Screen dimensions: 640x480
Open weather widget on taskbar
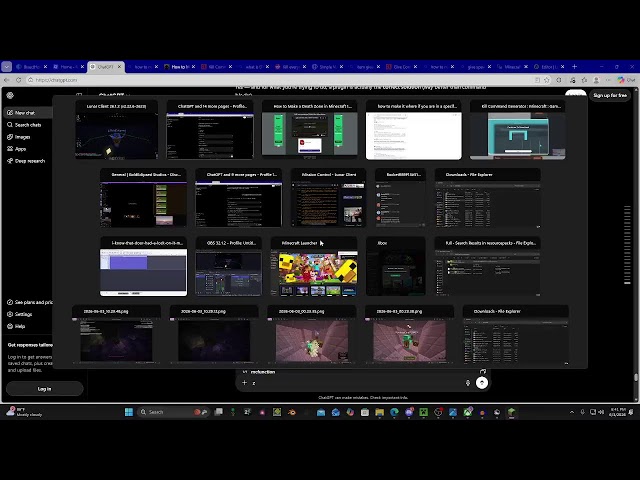(24, 412)
